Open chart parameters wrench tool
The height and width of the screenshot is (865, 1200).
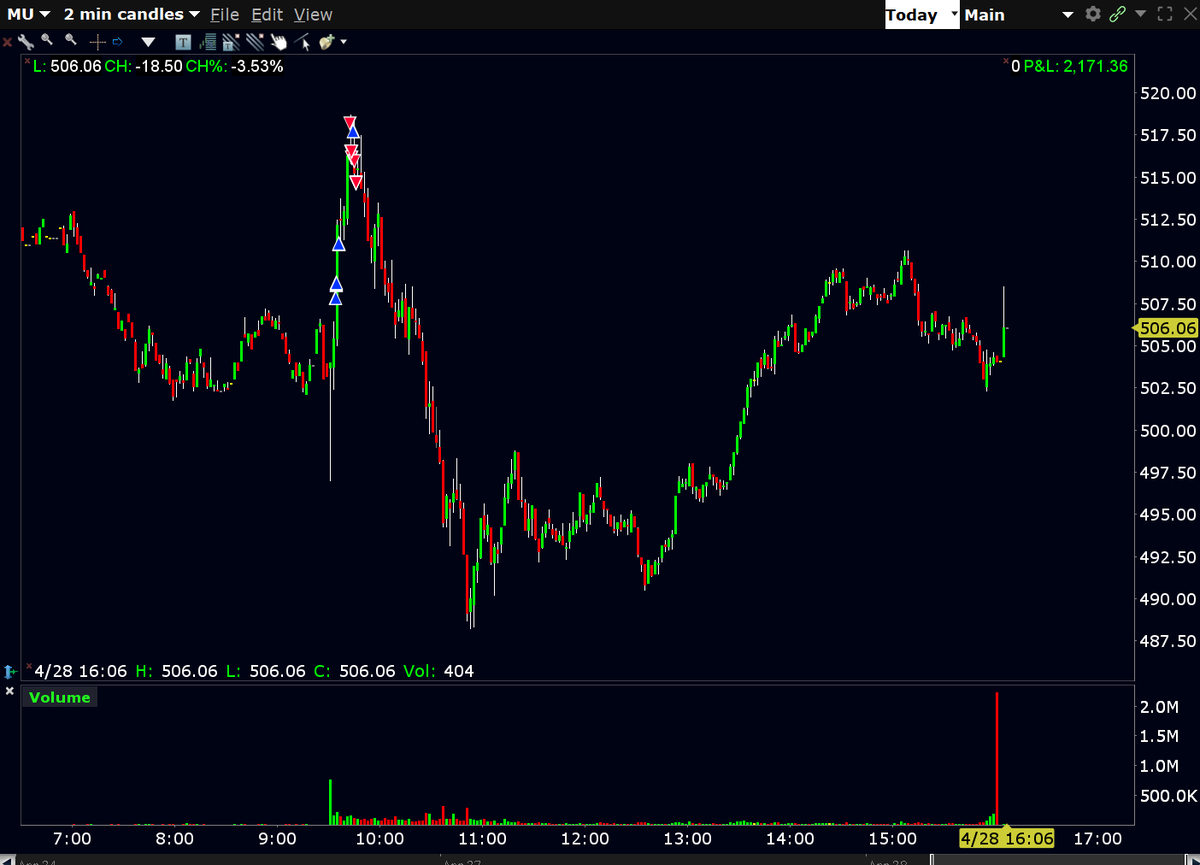pos(25,42)
